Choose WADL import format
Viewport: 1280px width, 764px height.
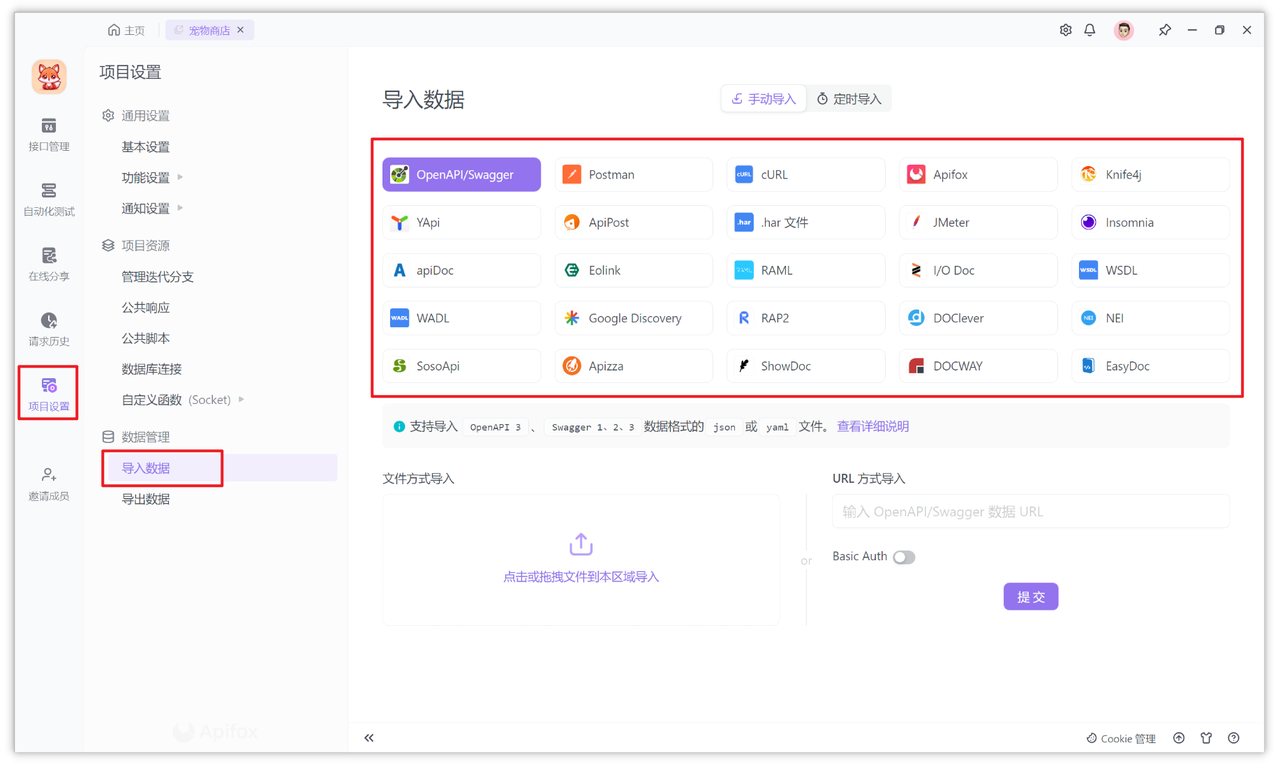coord(461,318)
